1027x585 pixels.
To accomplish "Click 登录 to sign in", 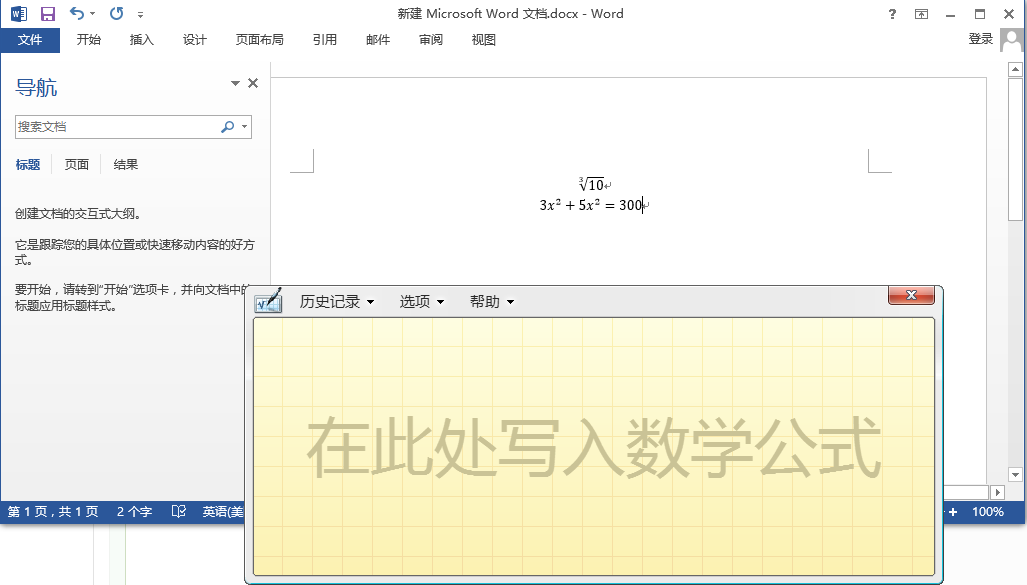I will click(980, 39).
